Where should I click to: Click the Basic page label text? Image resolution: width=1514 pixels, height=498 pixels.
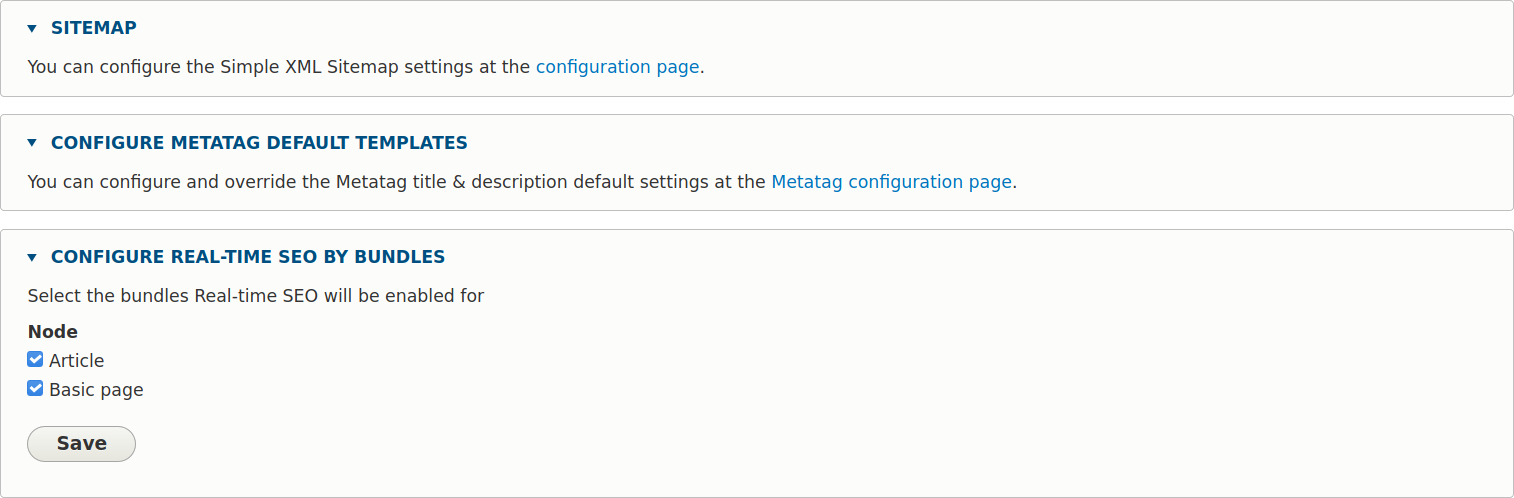[x=96, y=390]
